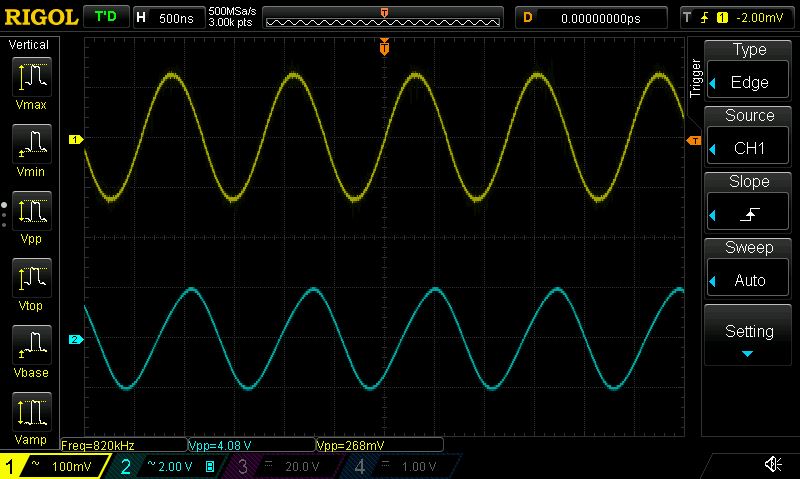The height and width of the screenshot is (479, 800).
Task: Select the Vpp measurement icon
Action: point(31,211)
